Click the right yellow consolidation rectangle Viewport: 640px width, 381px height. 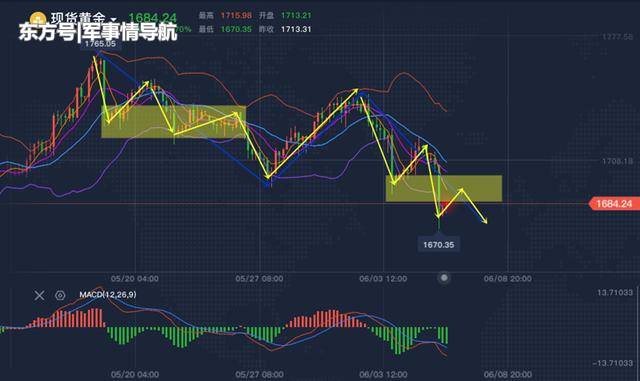point(444,188)
